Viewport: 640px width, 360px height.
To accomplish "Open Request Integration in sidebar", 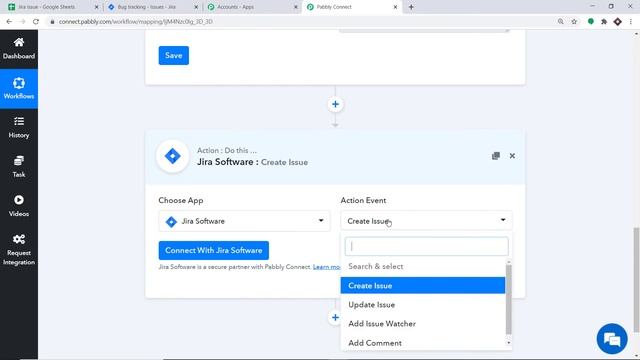I will 19,250.
